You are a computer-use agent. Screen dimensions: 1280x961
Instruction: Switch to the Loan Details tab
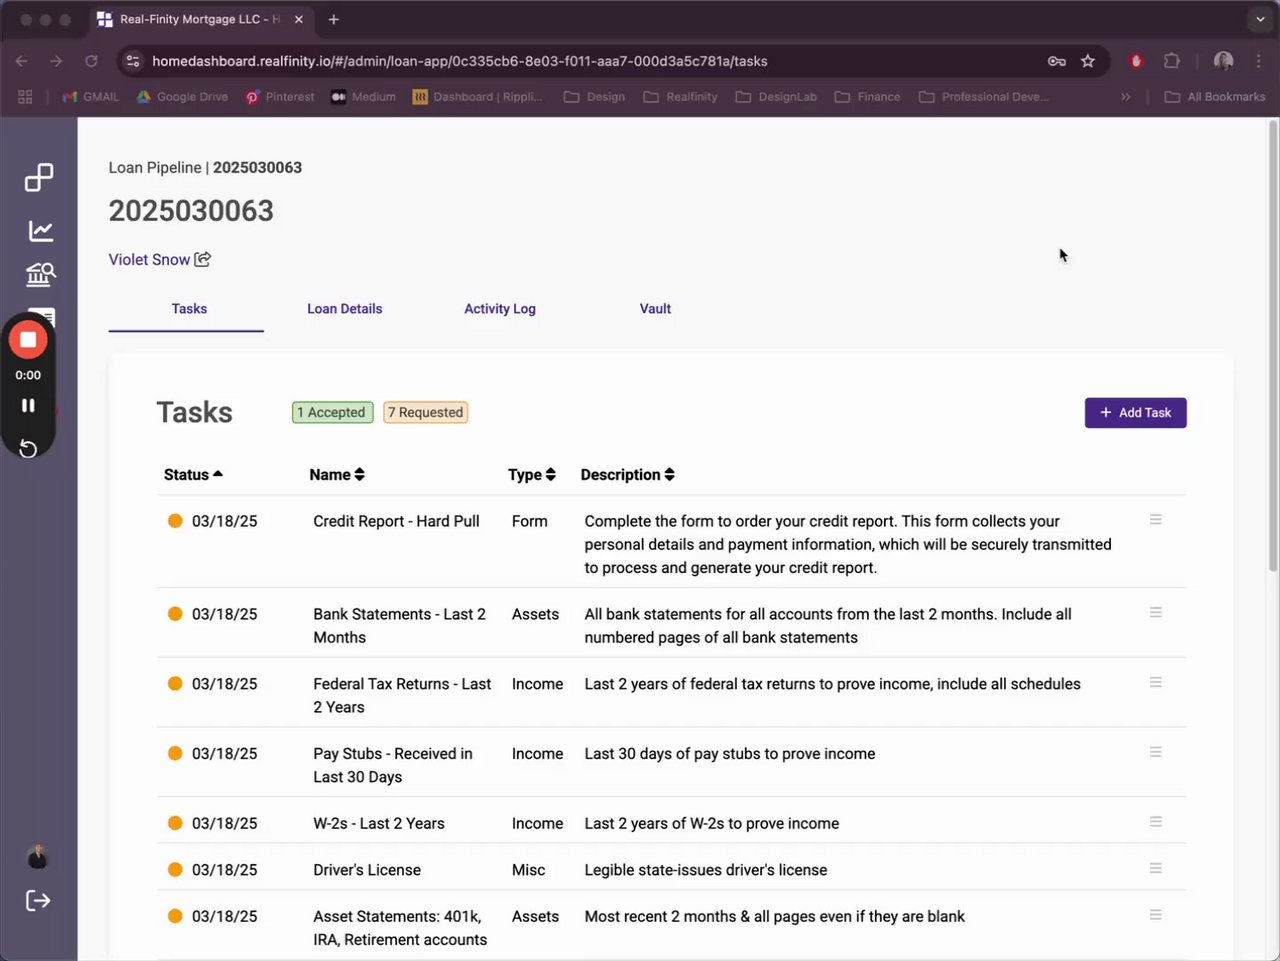(344, 309)
